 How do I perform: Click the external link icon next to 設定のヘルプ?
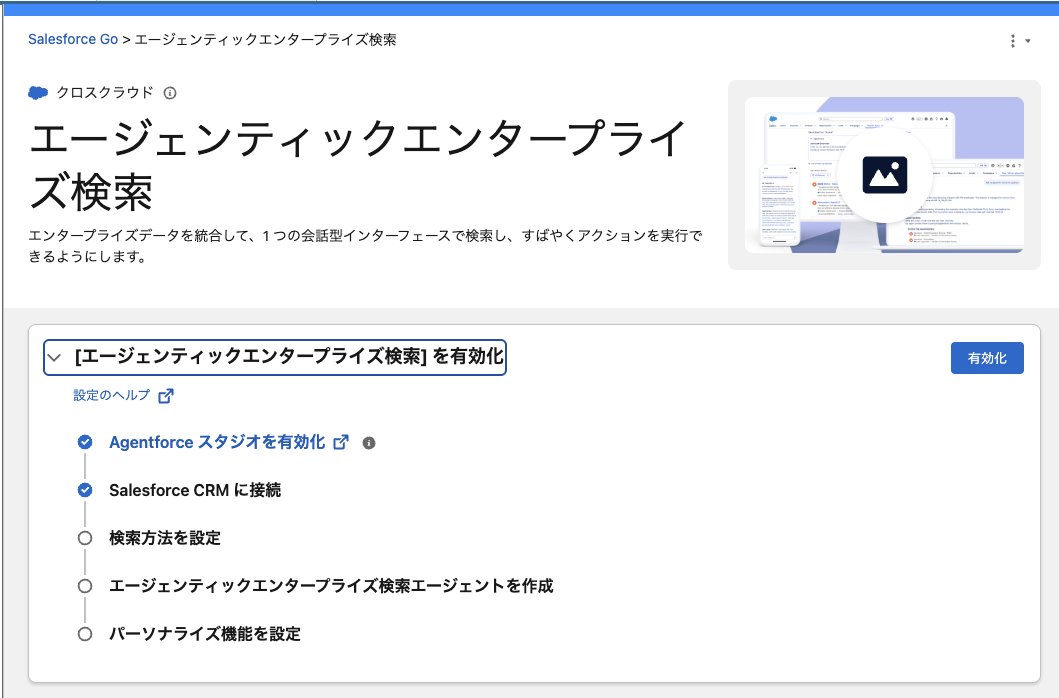click(165, 396)
